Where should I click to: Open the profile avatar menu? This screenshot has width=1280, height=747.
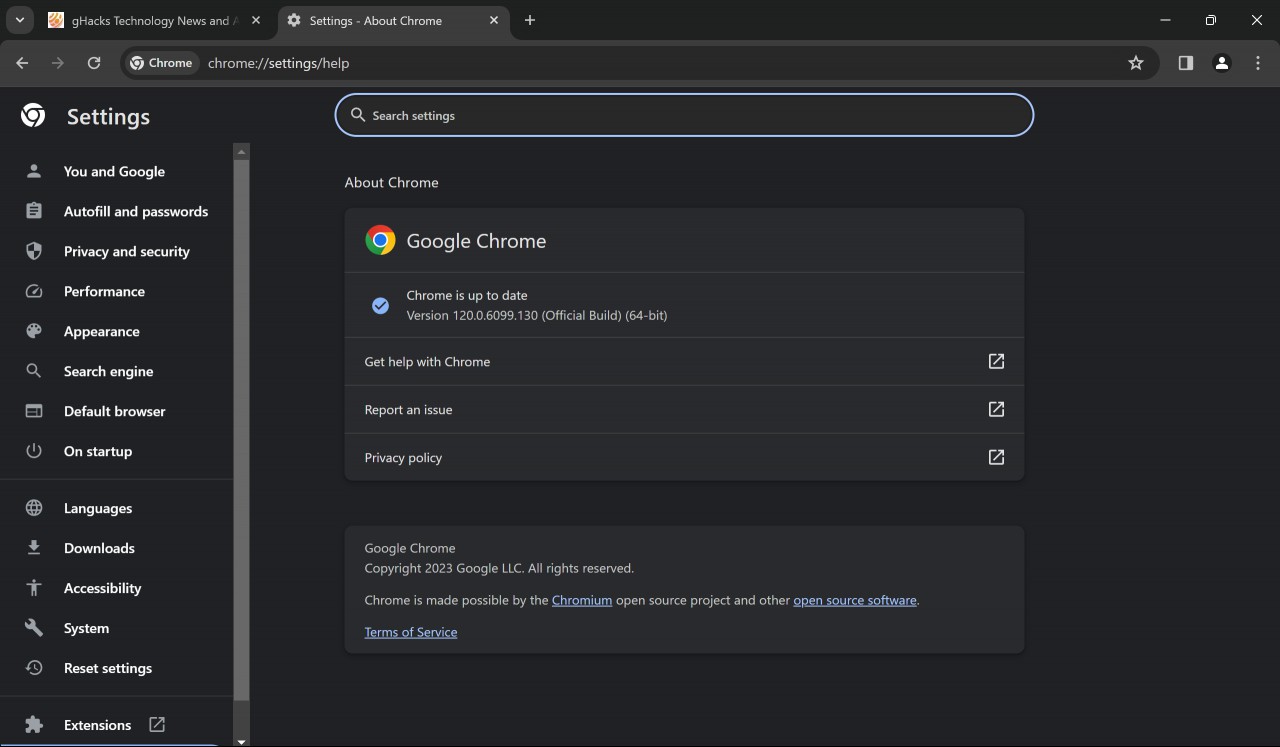point(1222,63)
